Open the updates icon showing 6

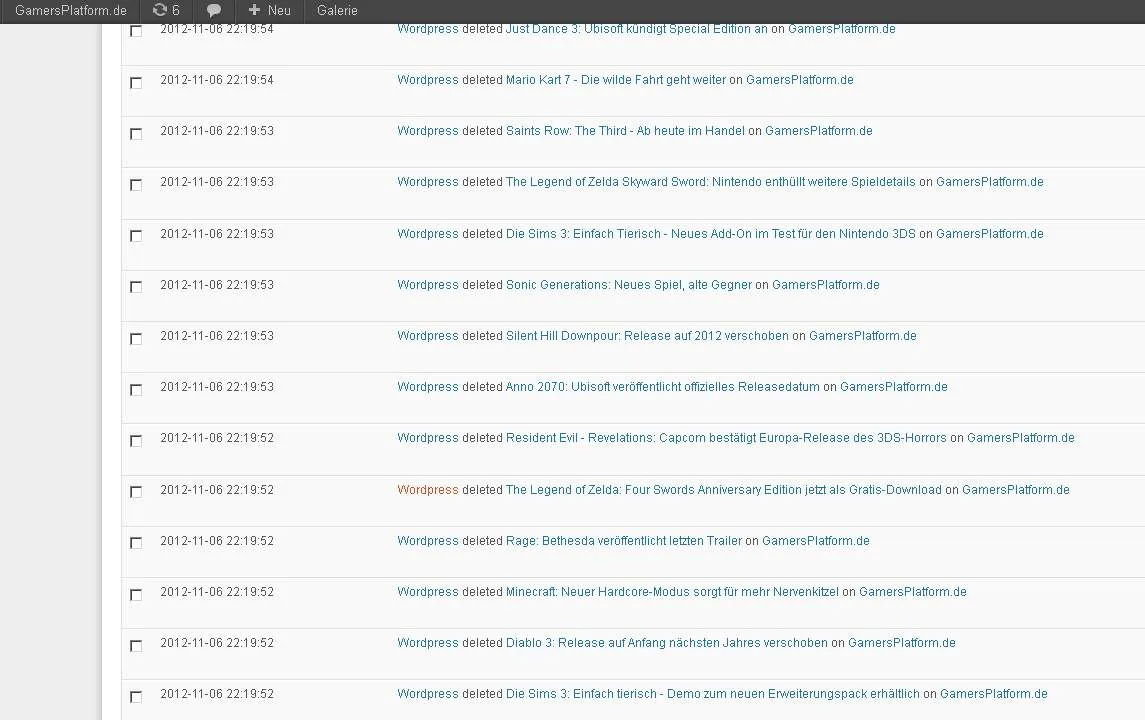166,10
